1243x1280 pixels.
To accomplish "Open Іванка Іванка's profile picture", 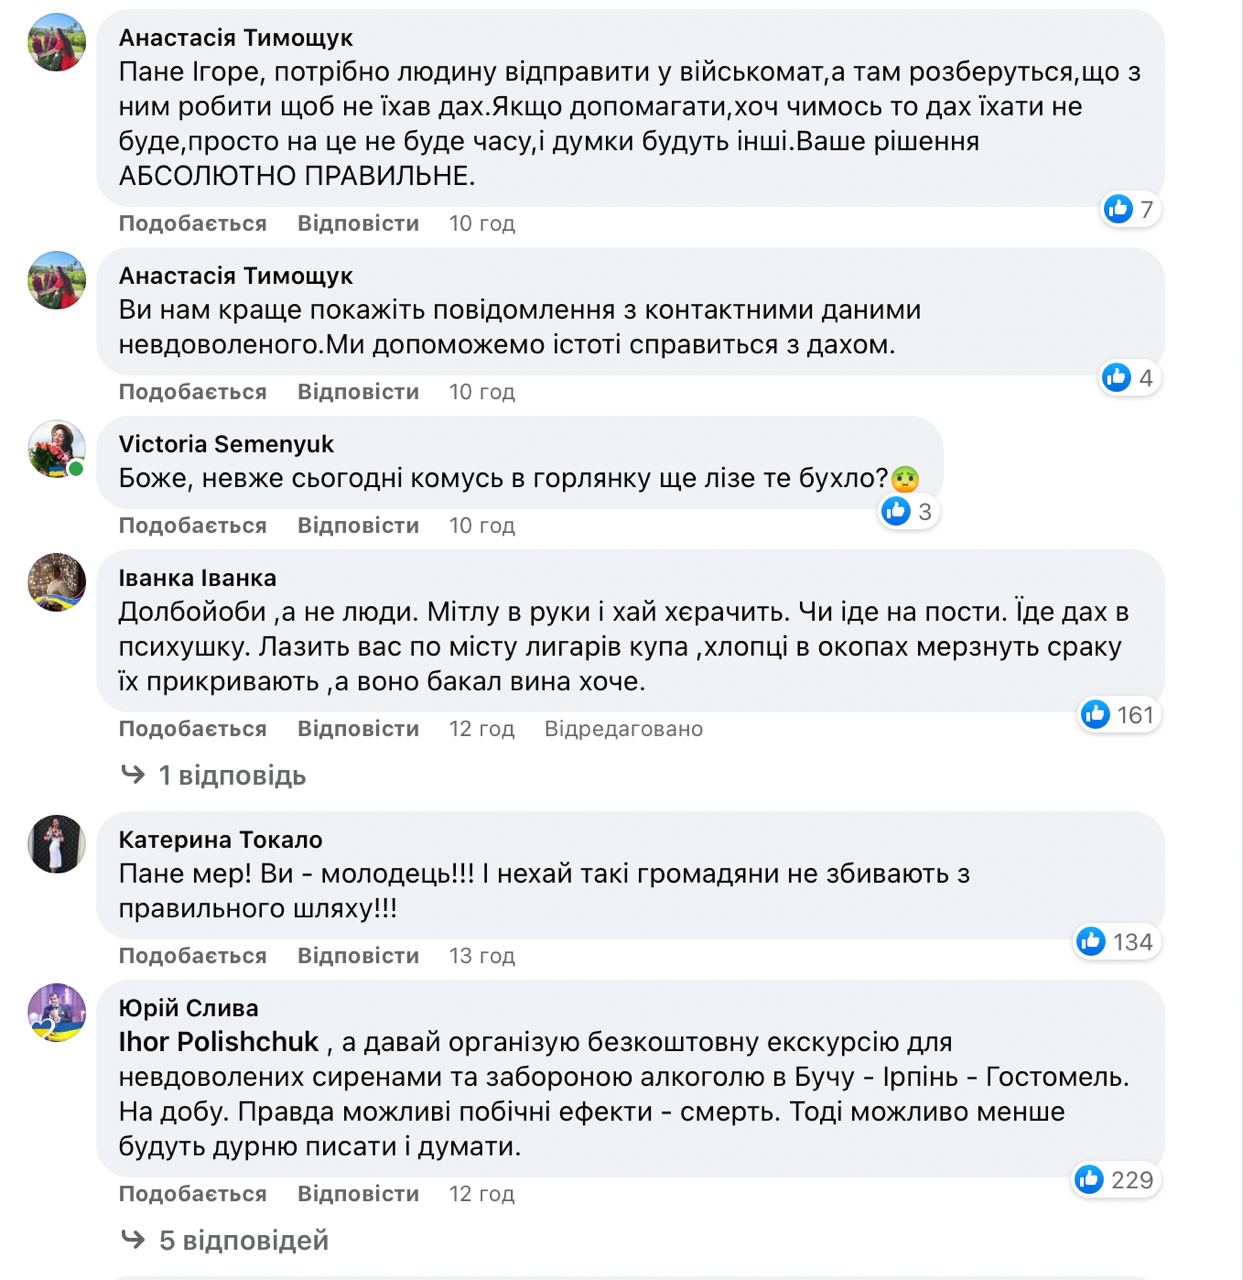I will (56, 581).
